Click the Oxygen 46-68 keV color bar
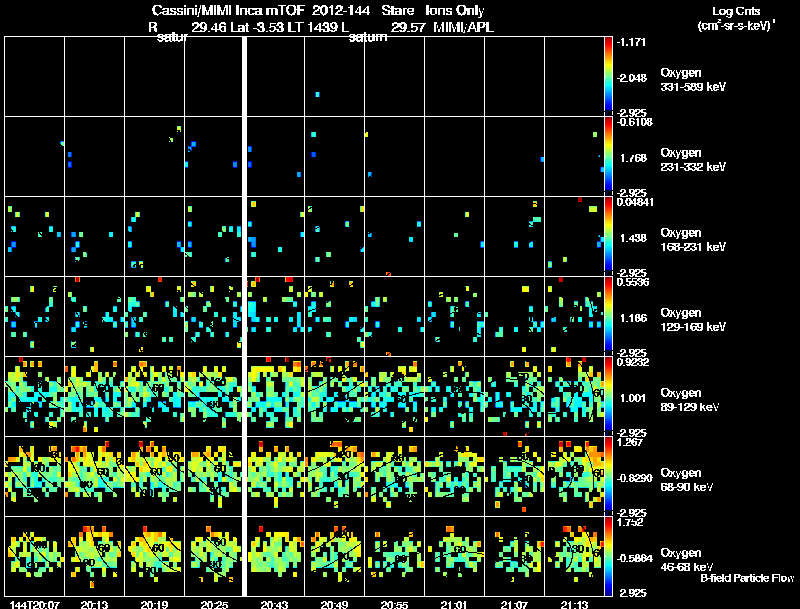 (608, 556)
